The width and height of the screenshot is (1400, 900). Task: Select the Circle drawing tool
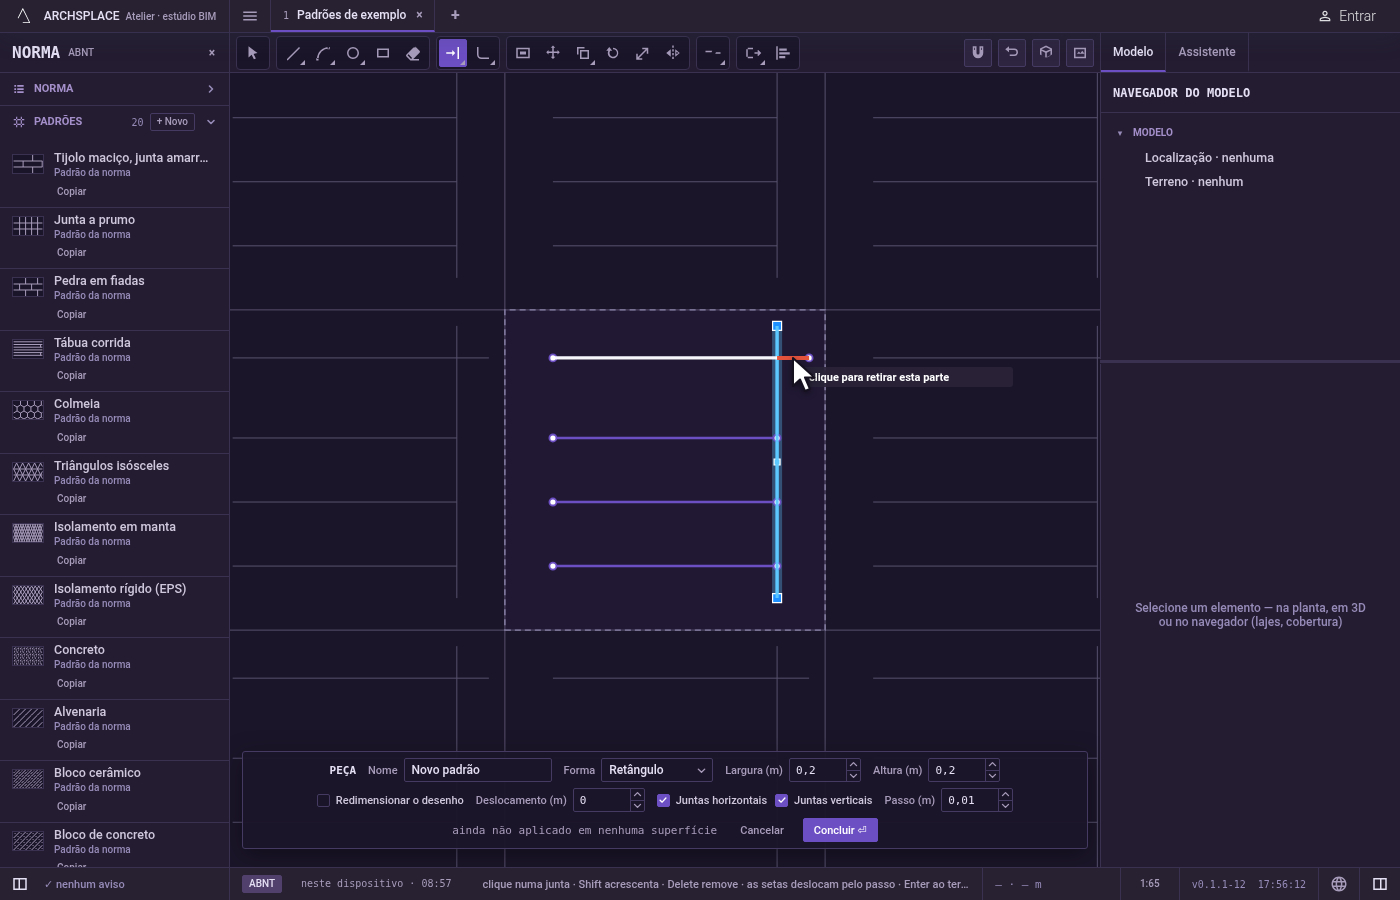click(353, 53)
